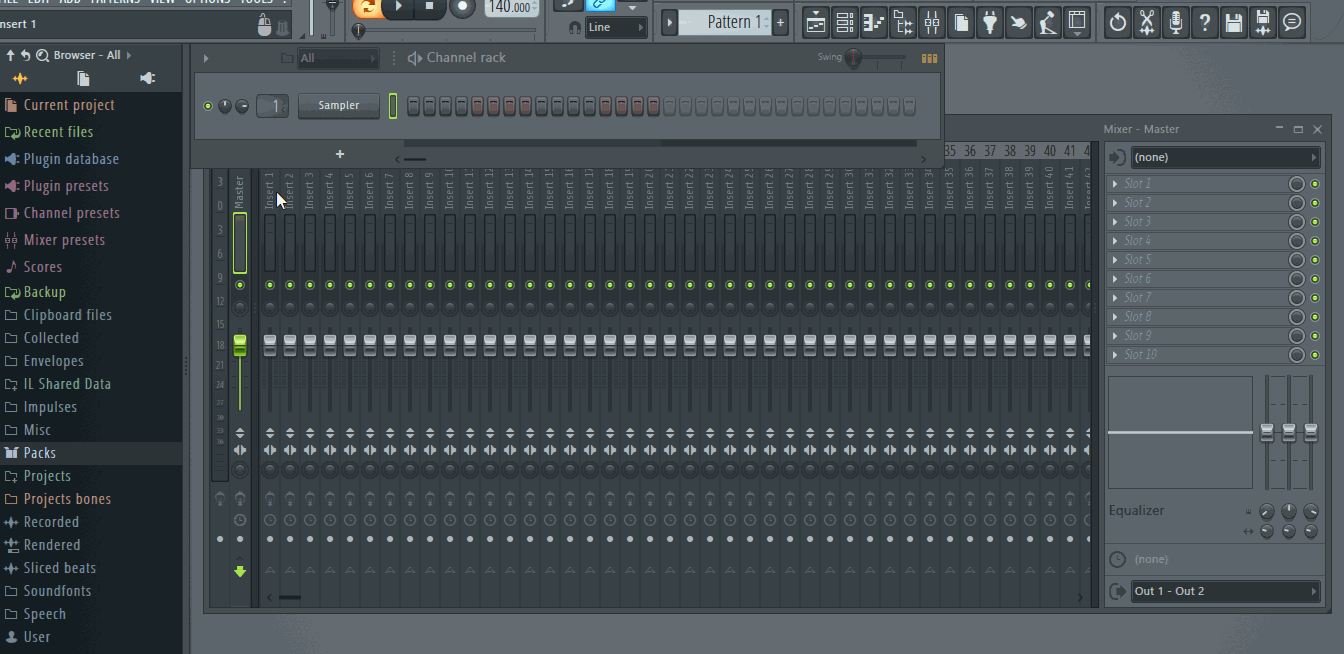Screen dimensions: 1344x654
Task: Click the Stop transport button
Action: [x=430, y=7]
